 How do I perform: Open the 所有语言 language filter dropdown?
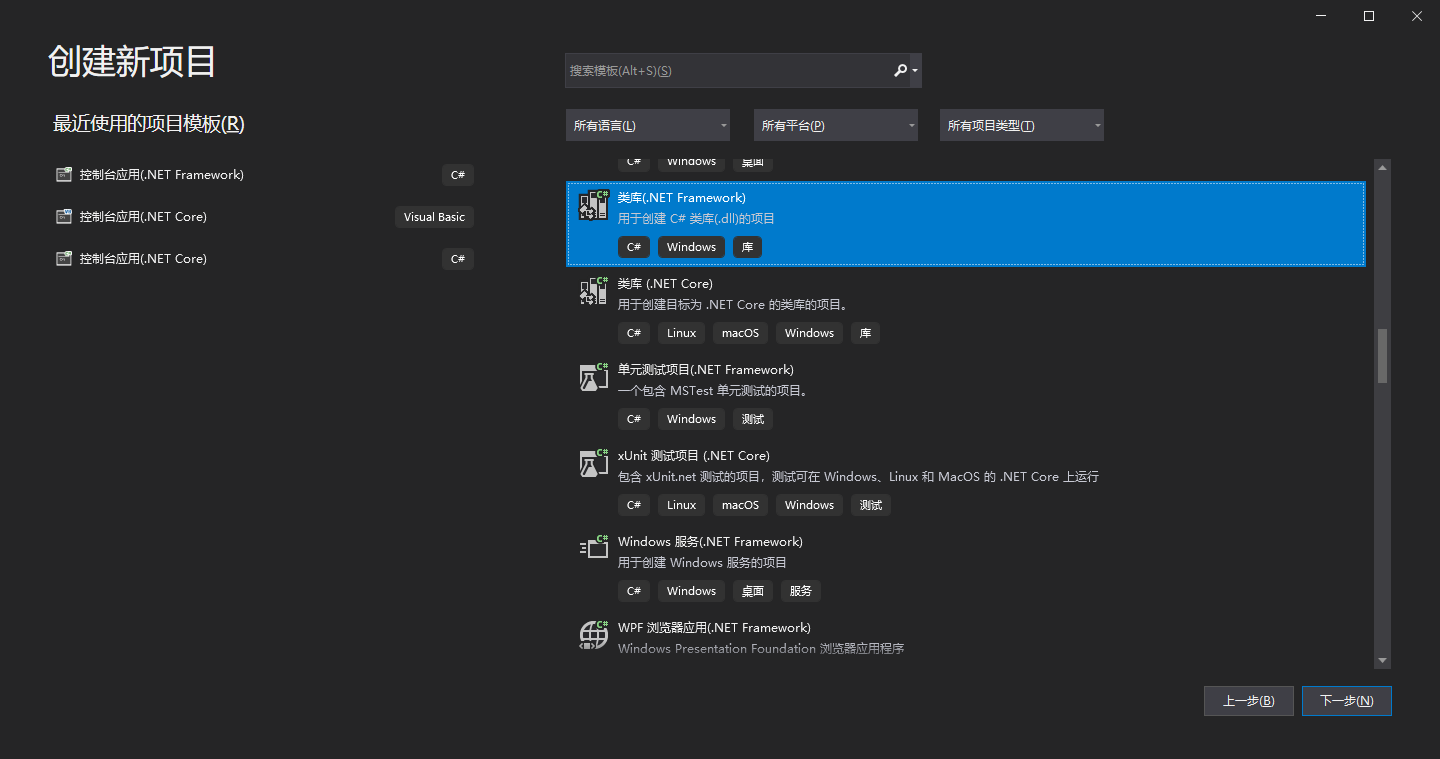[648, 125]
